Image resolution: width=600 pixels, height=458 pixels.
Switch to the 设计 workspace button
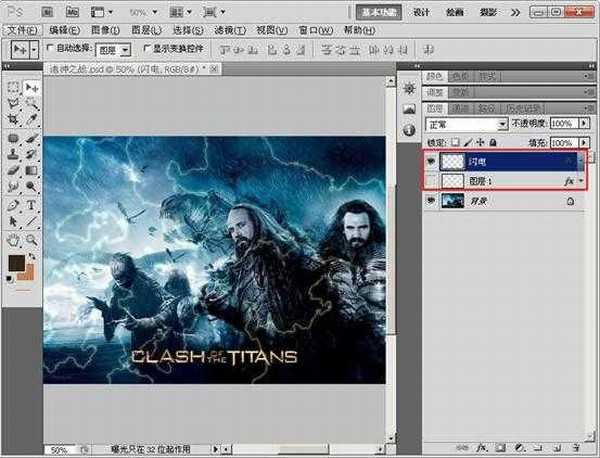(x=422, y=13)
